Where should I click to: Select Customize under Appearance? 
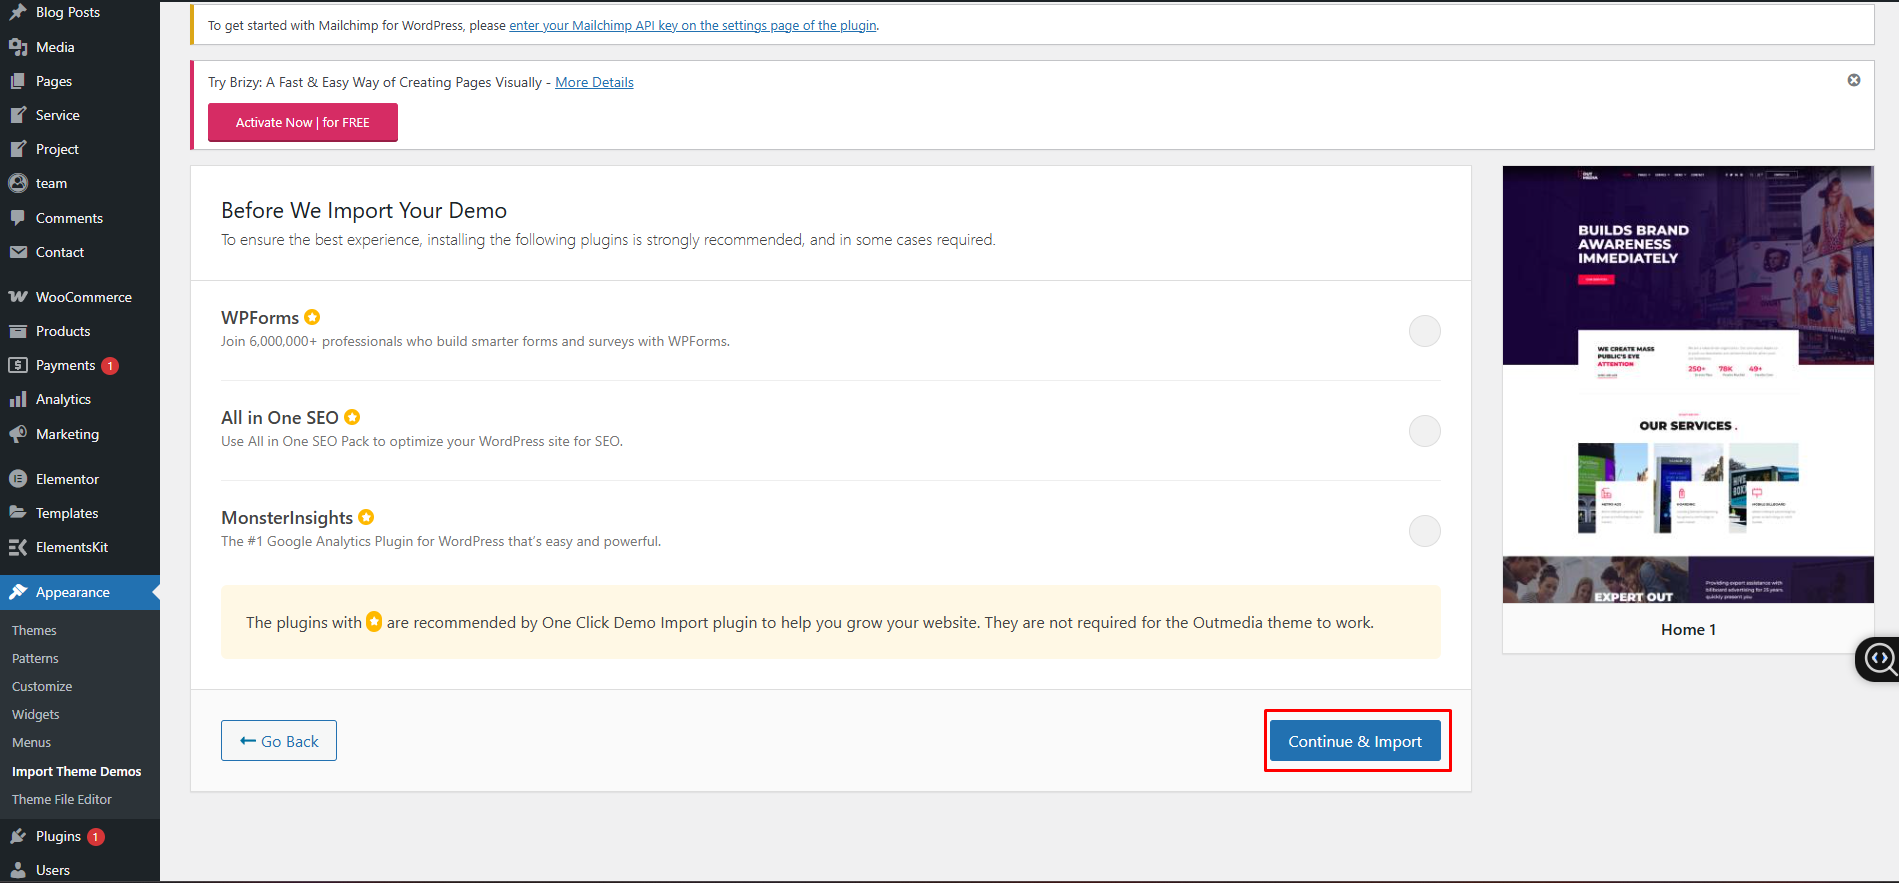pyautogui.click(x=42, y=686)
